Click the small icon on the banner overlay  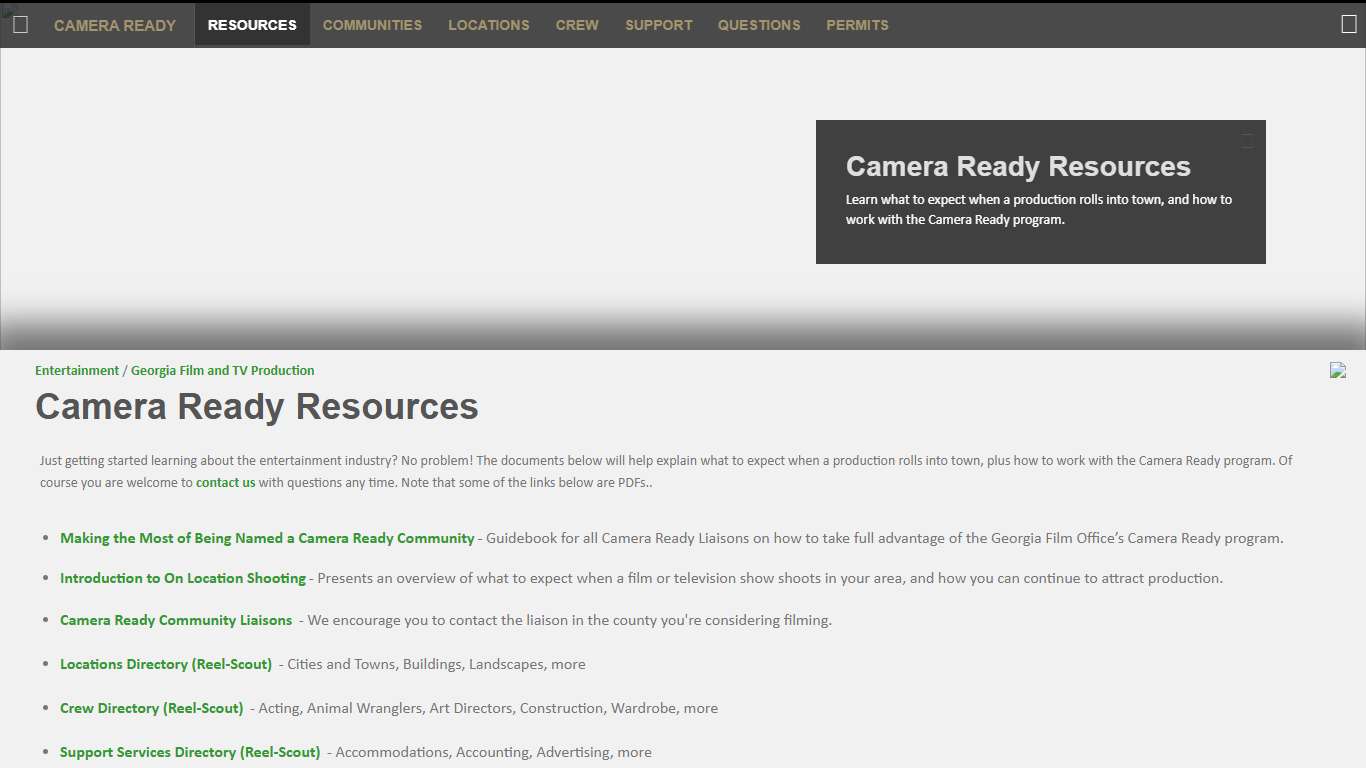[1247, 140]
